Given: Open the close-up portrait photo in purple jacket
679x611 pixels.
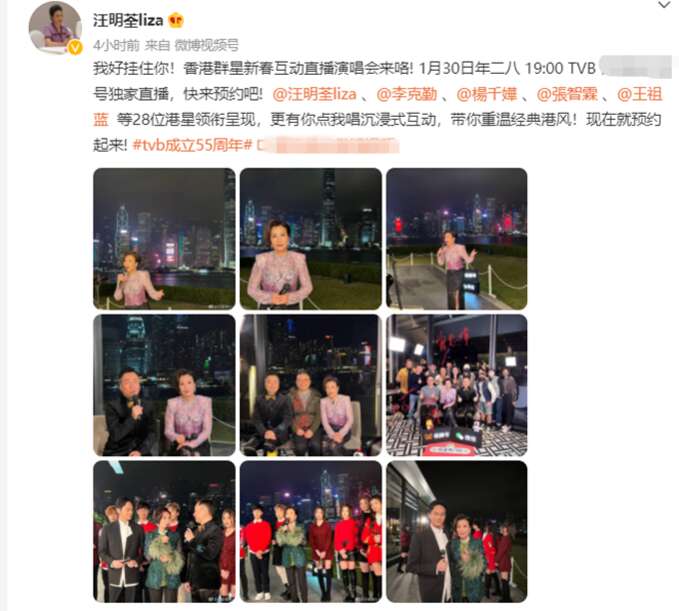Looking at the screenshot, I should click(x=311, y=239).
